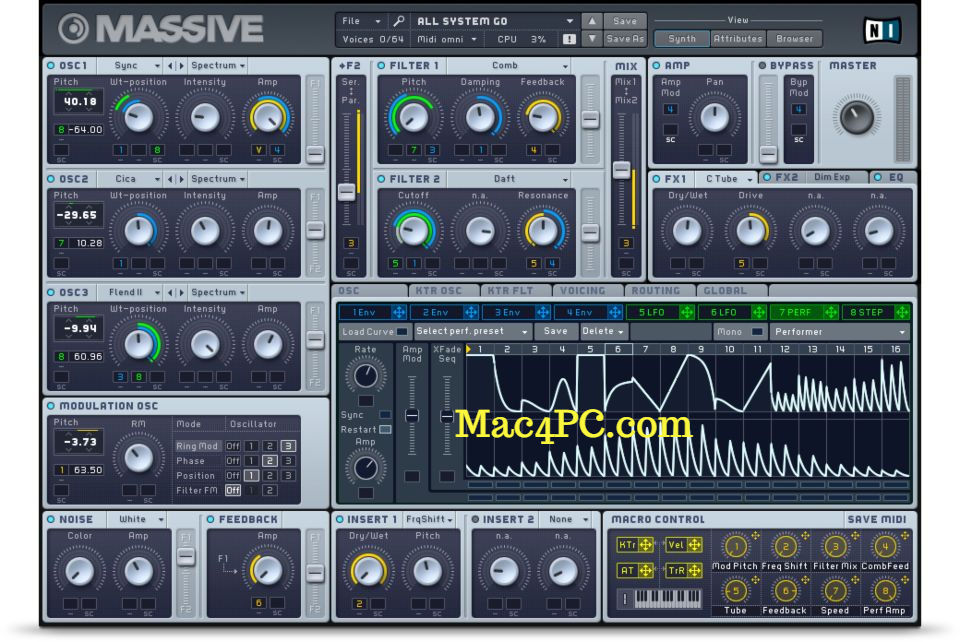Screen dimensions: 960x642
Task: Toggle Bypass section power button
Action: (x=762, y=65)
